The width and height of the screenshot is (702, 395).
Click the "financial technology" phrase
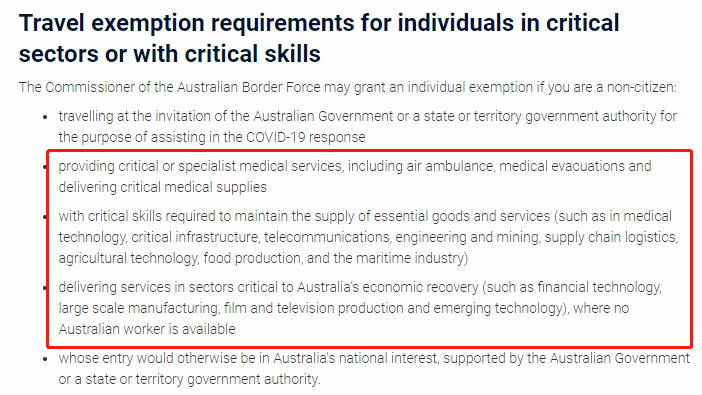coord(599,287)
